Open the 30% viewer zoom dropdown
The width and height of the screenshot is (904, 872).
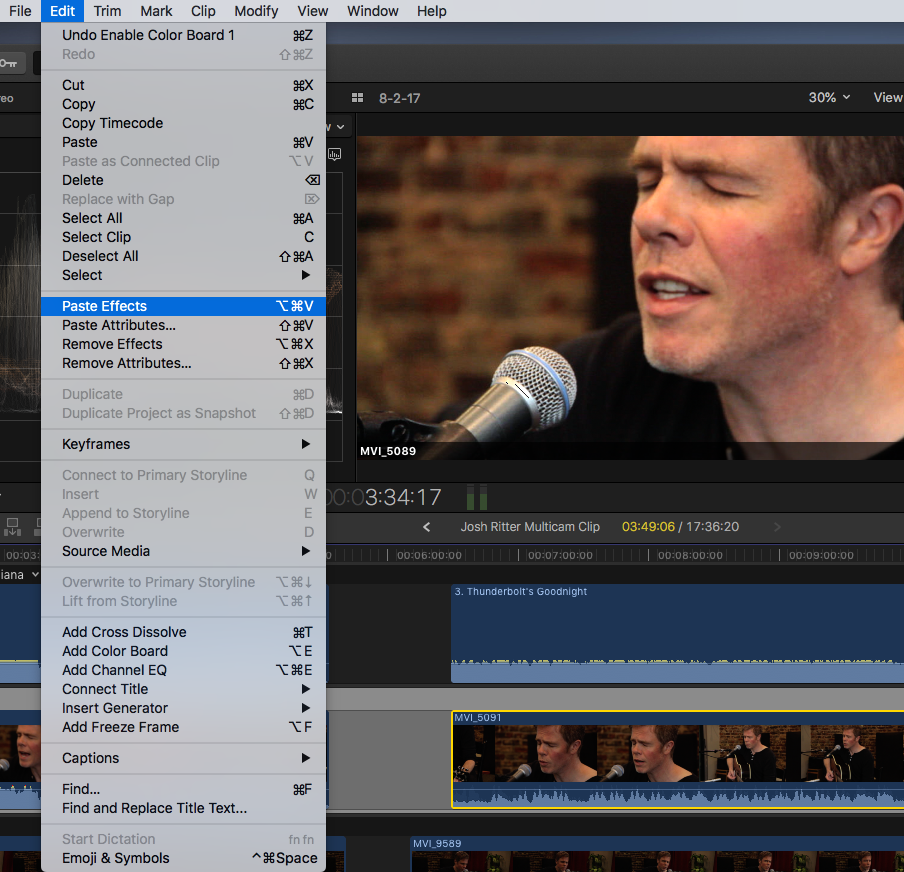[x=829, y=97]
